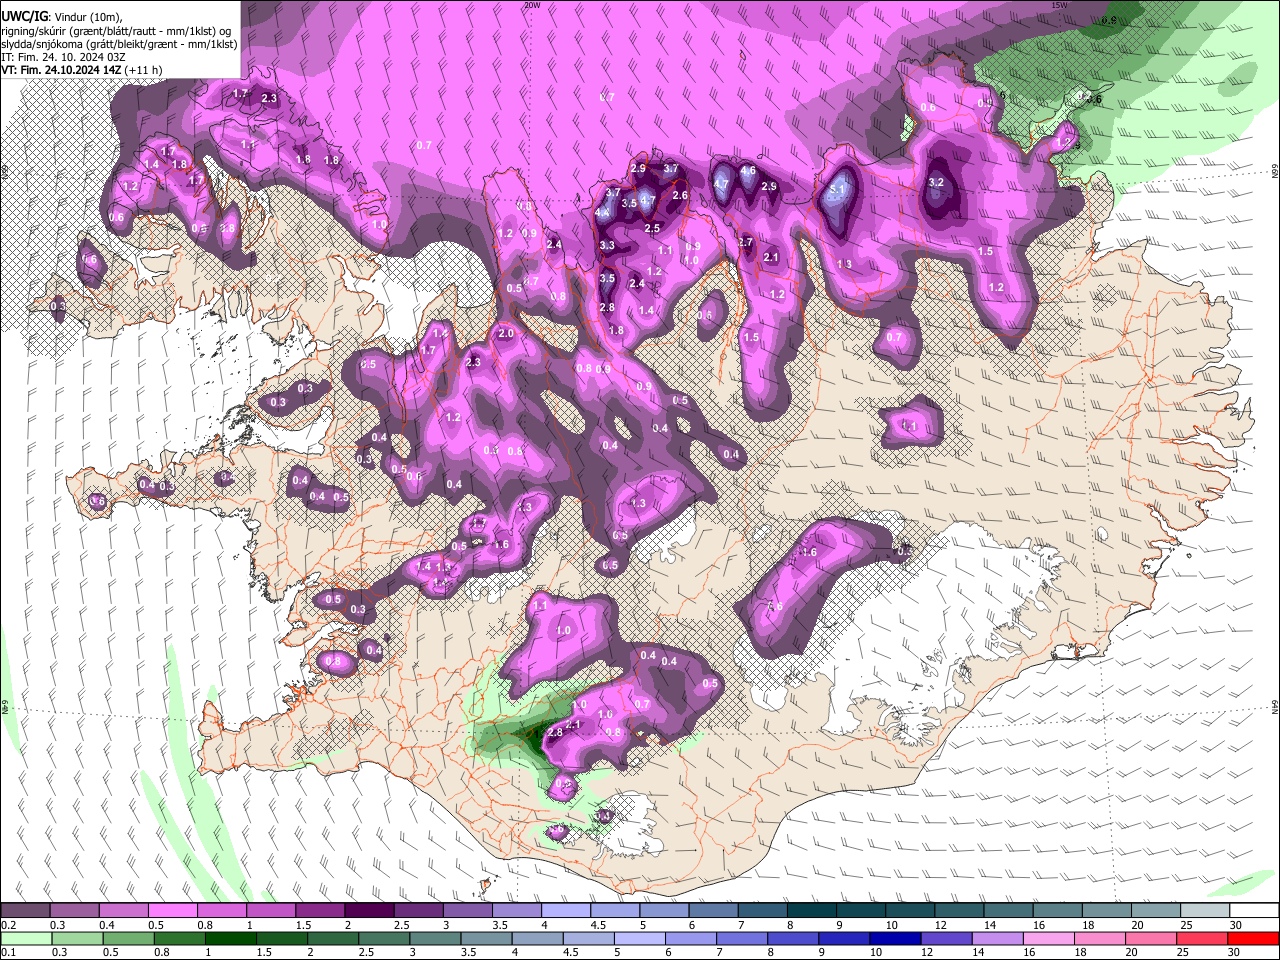Select the 'Vindur (10m)' header text
Viewport: 1280px width, 960px height.
pyautogui.click(x=89, y=17)
